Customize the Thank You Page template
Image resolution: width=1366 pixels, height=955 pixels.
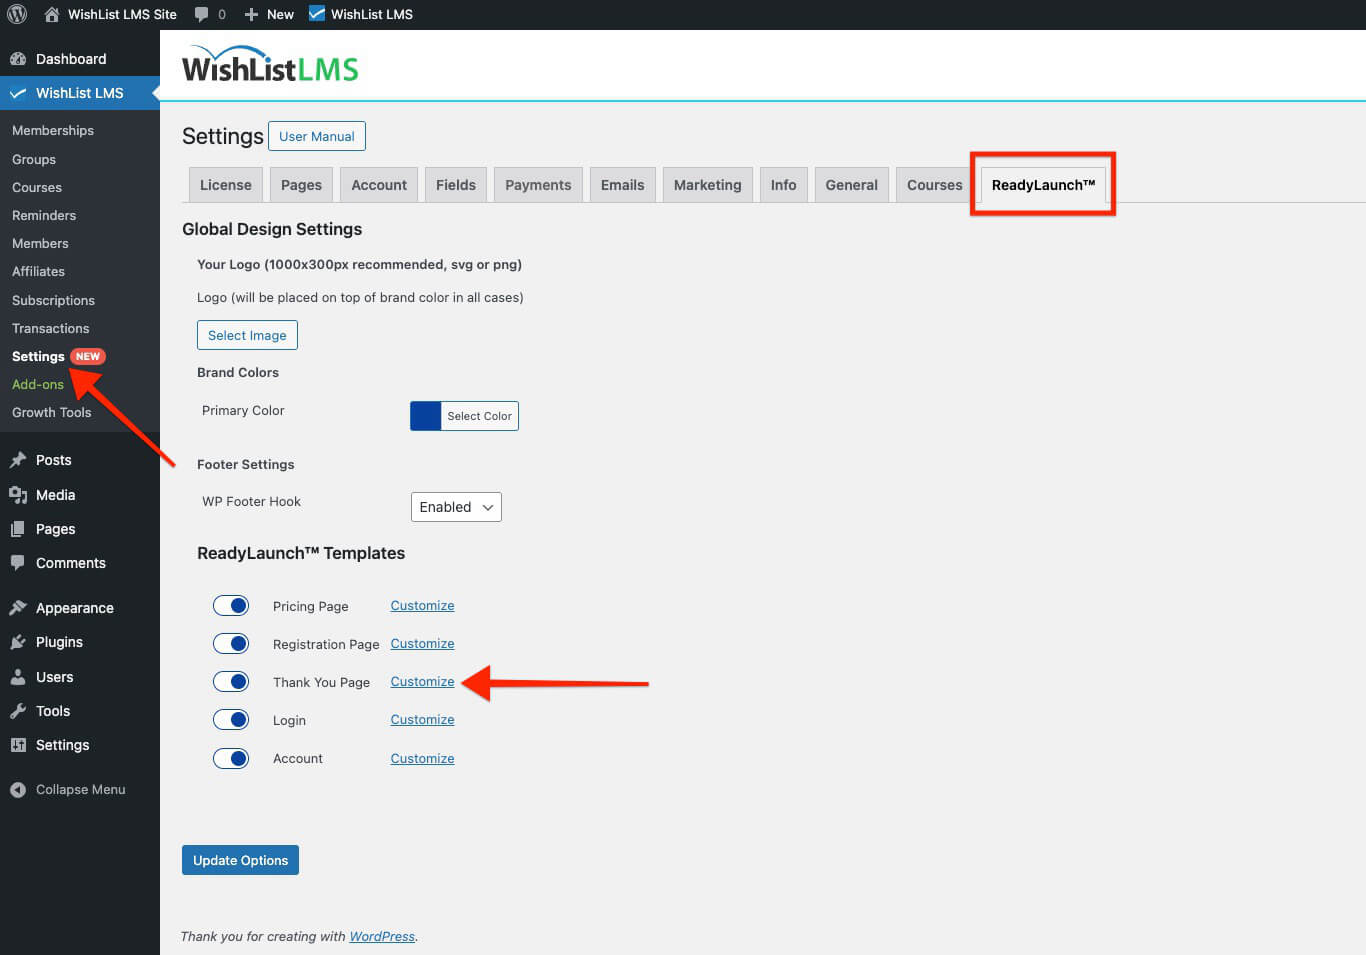[x=421, y=681]
